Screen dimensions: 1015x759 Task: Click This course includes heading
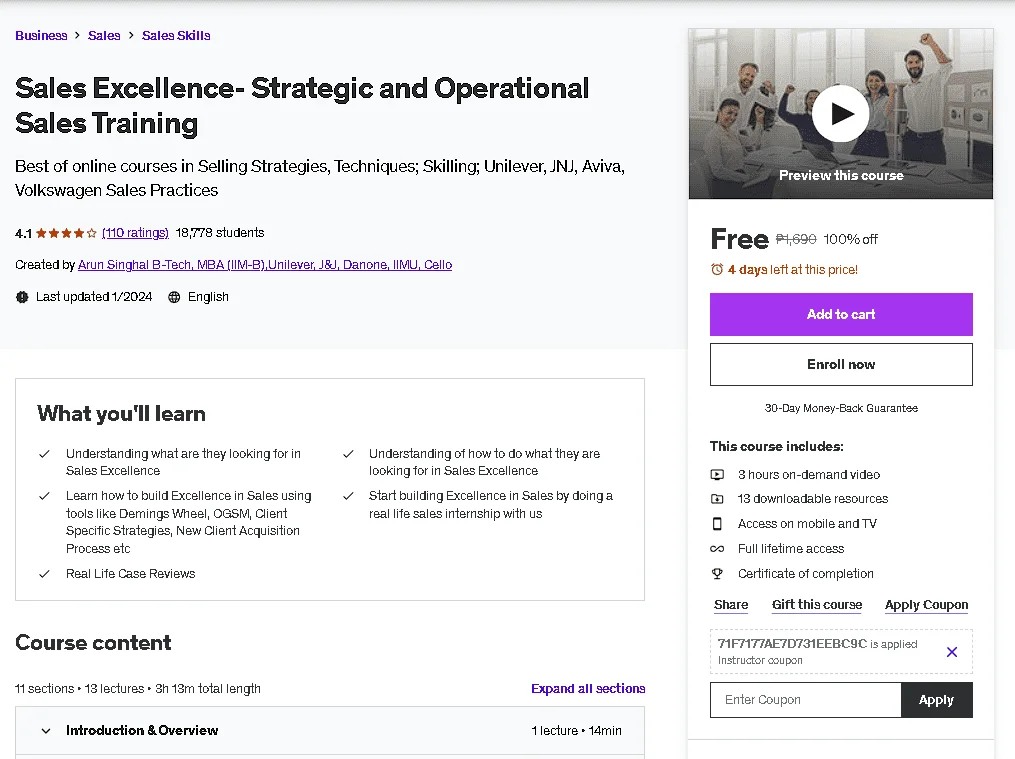click(x=776, y=446)
